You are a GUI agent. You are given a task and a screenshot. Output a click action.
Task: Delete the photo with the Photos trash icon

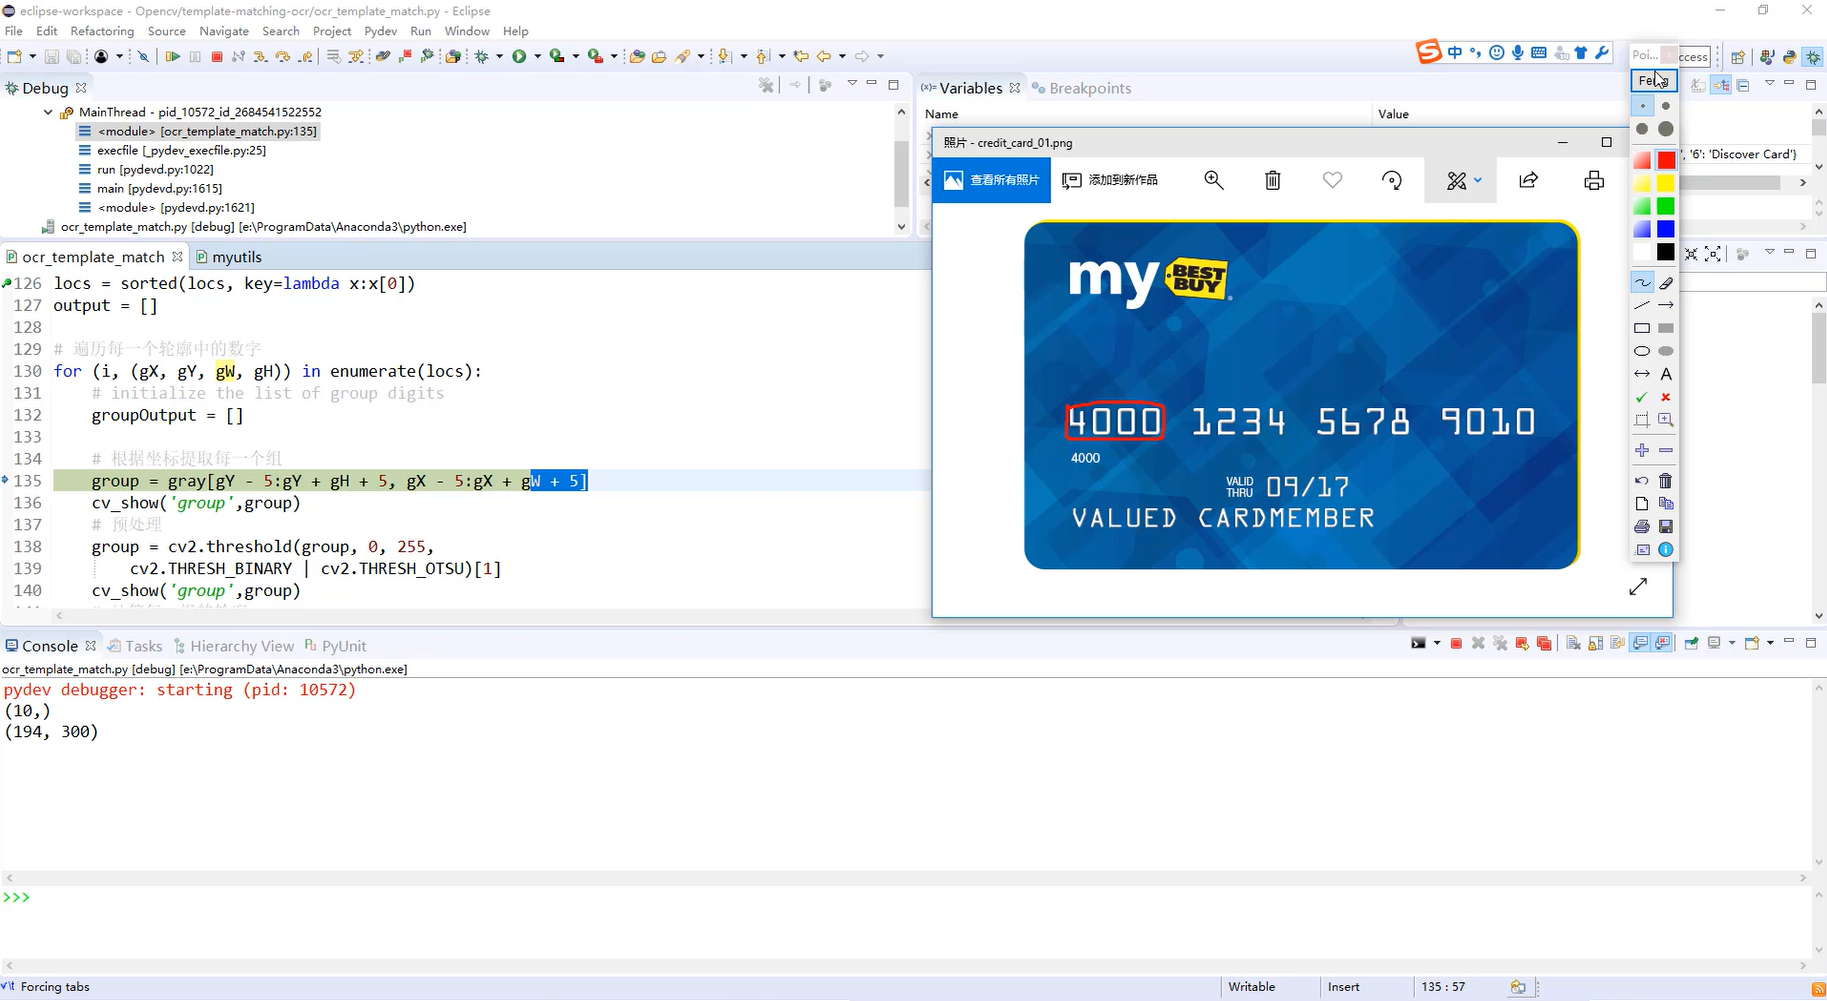tap(1273, 180)
